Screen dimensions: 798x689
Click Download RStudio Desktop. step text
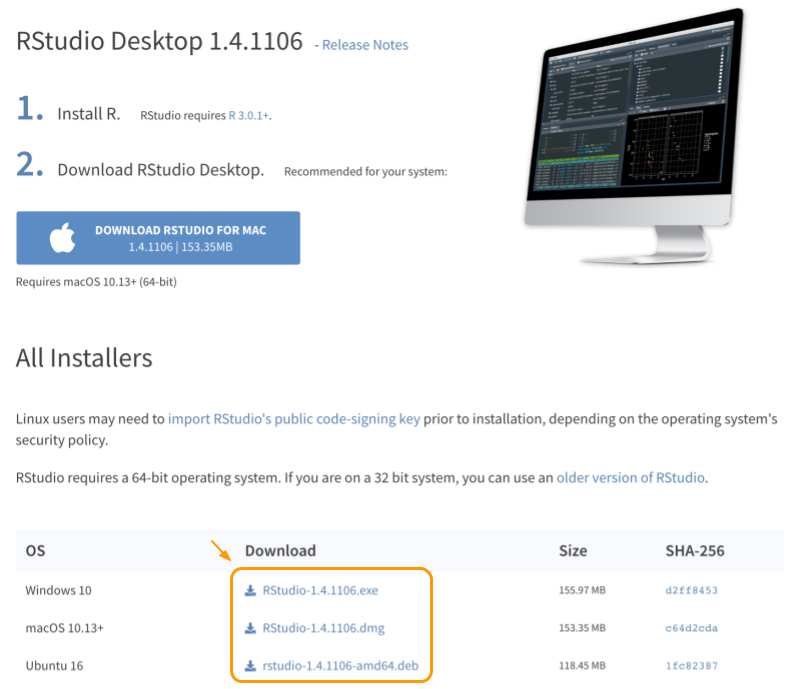click(x=161, y=169)
